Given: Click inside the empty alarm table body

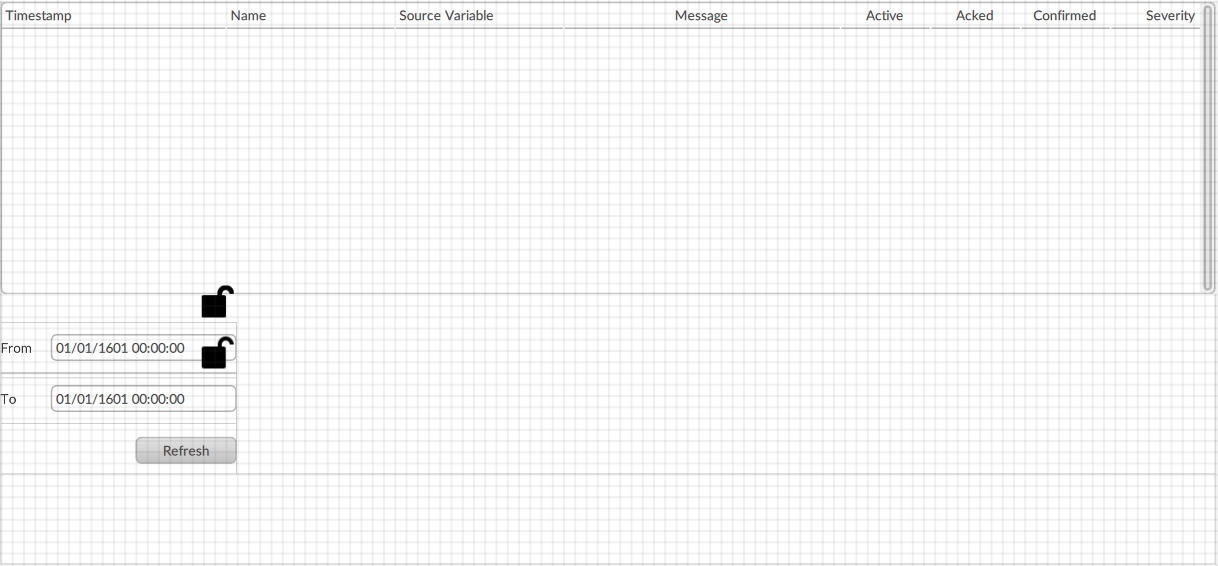Looking at the screenshot, I should coord(600,160).
